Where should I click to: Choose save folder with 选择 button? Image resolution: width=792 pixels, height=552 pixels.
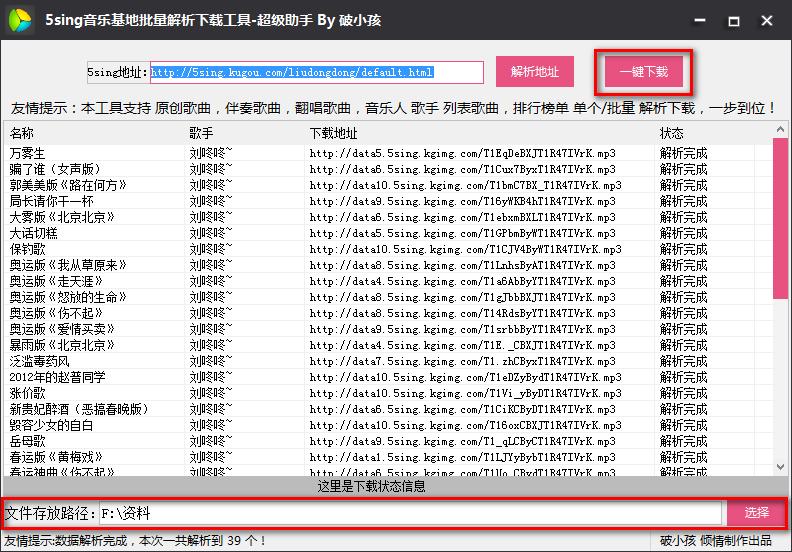756,513
